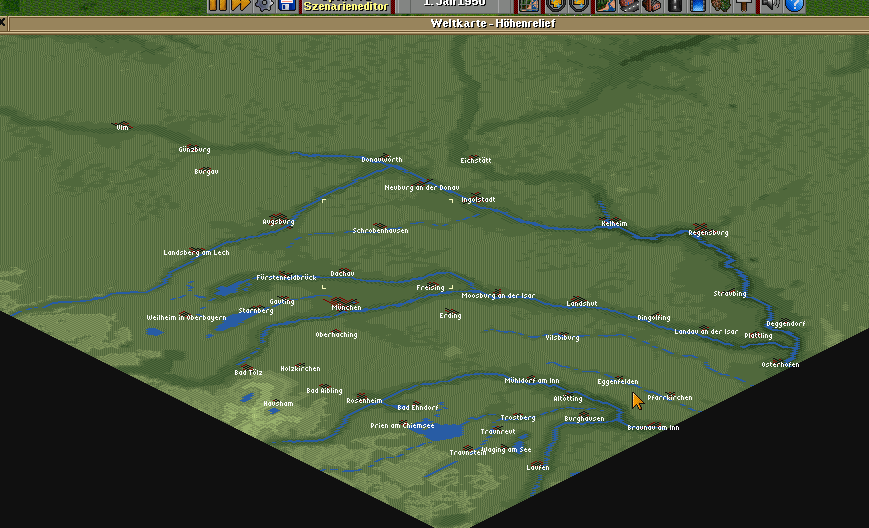The height and width of the screenshot is (528, 869).
Task: Open the landscape generation tool
Action: coord(606,5)
